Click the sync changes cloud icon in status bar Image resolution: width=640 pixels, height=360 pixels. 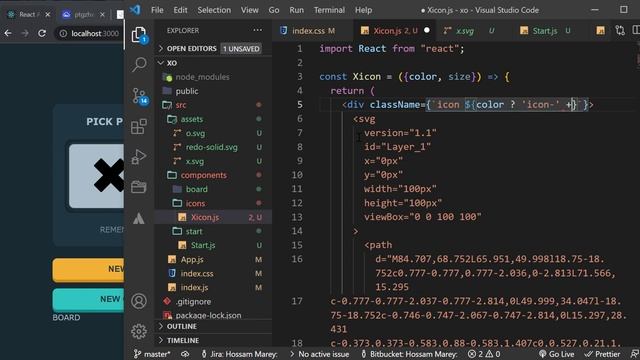click(x=185, y=354)
